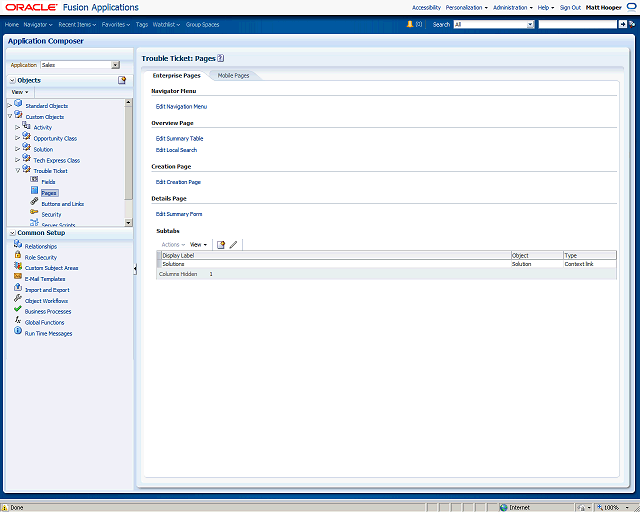The image size is (640, 512).
Task: Click the Display Label column header
Action: [x=336, y=255]
